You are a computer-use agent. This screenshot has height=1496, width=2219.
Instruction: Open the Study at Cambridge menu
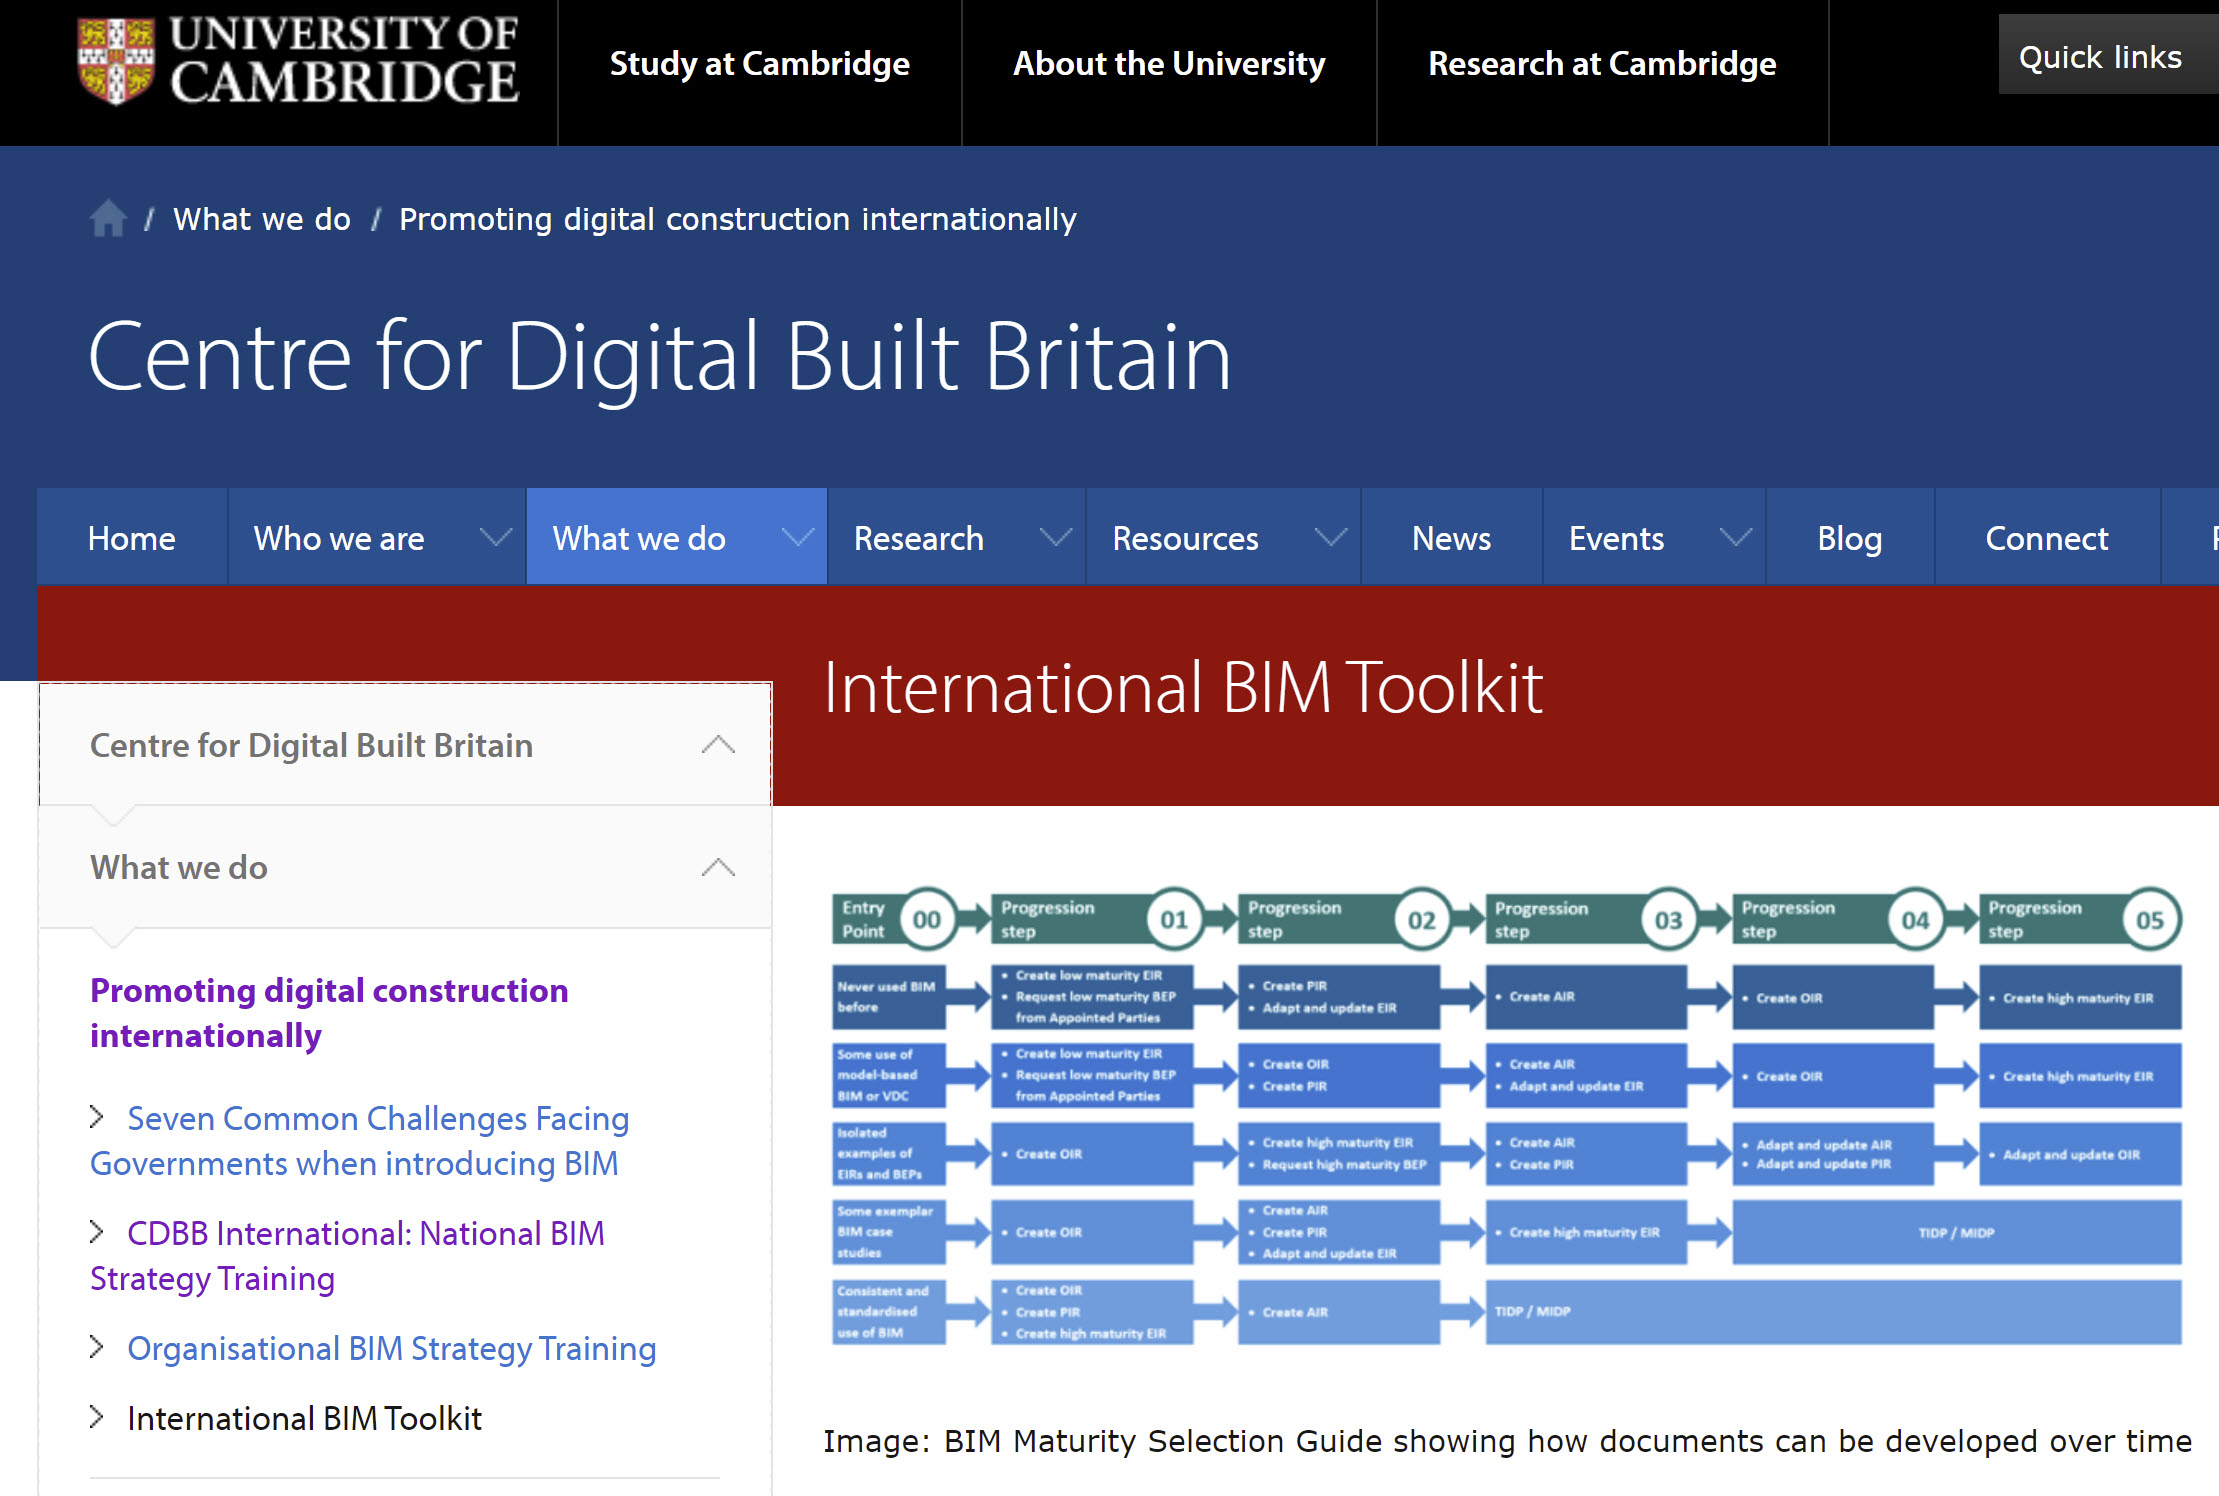point(759,63)
